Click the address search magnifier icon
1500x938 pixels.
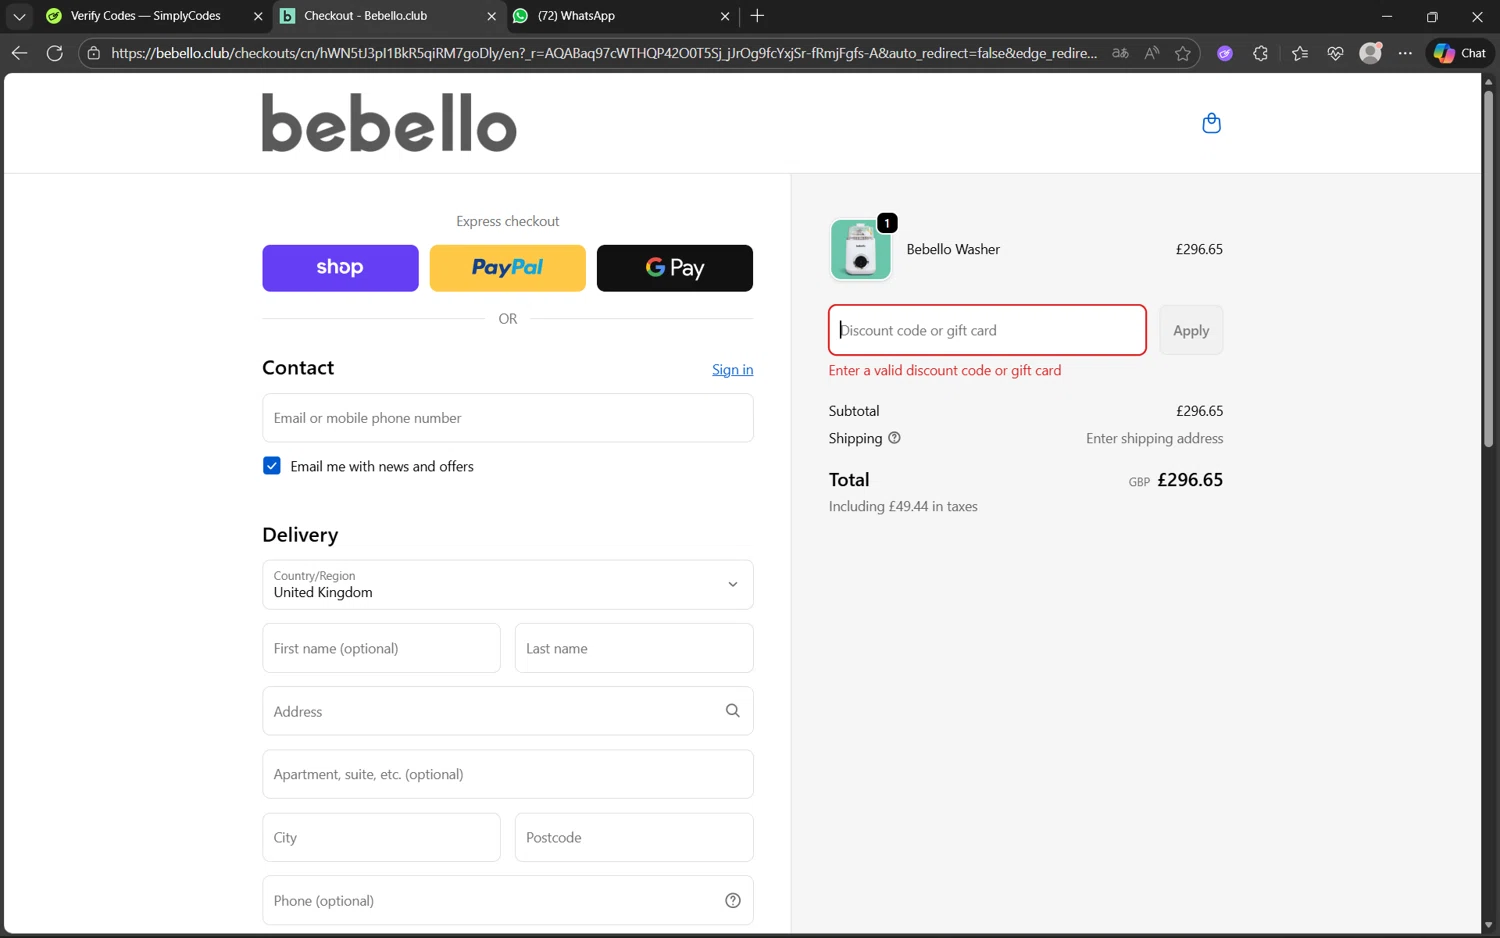(x=732, y=711)
